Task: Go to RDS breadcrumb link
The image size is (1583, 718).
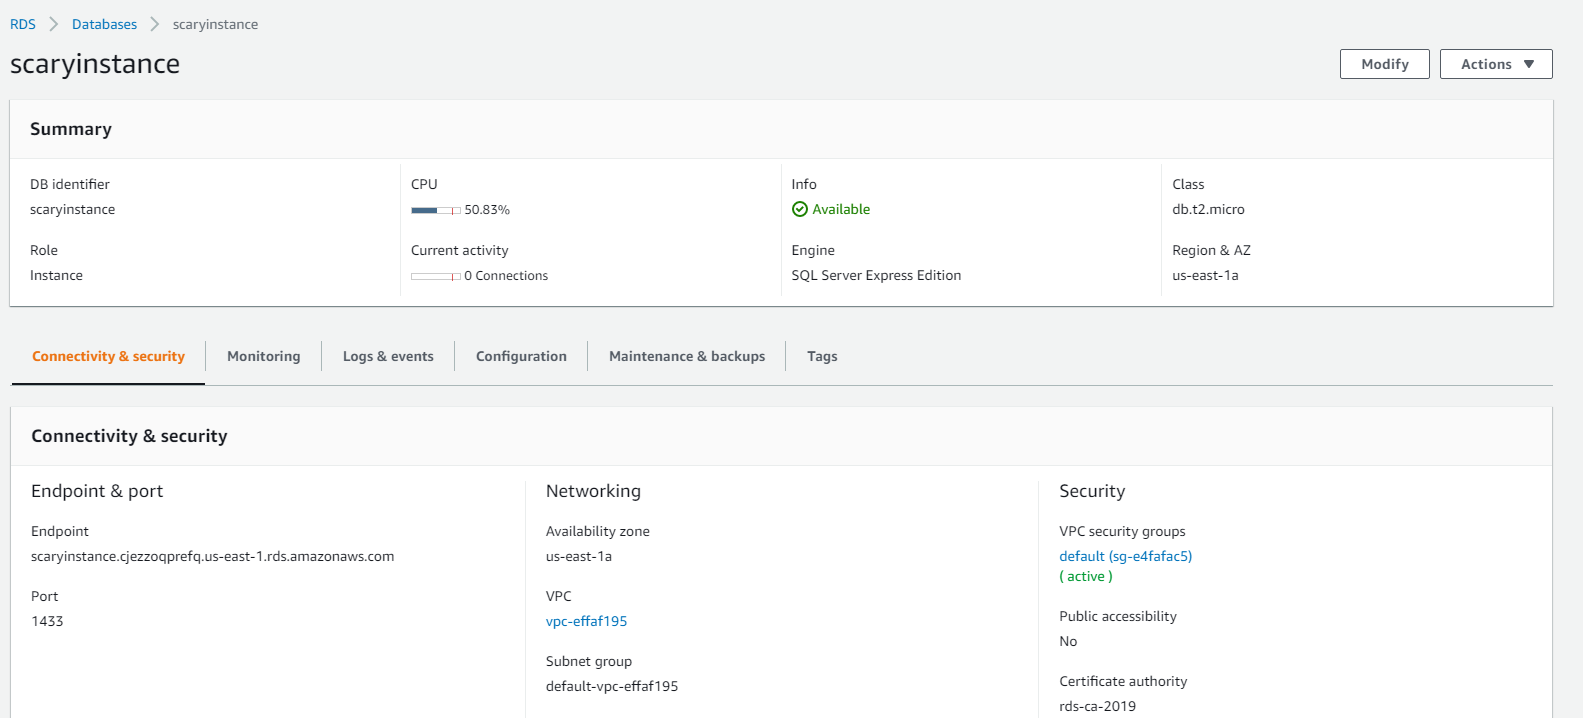Action: click(23, 24)
